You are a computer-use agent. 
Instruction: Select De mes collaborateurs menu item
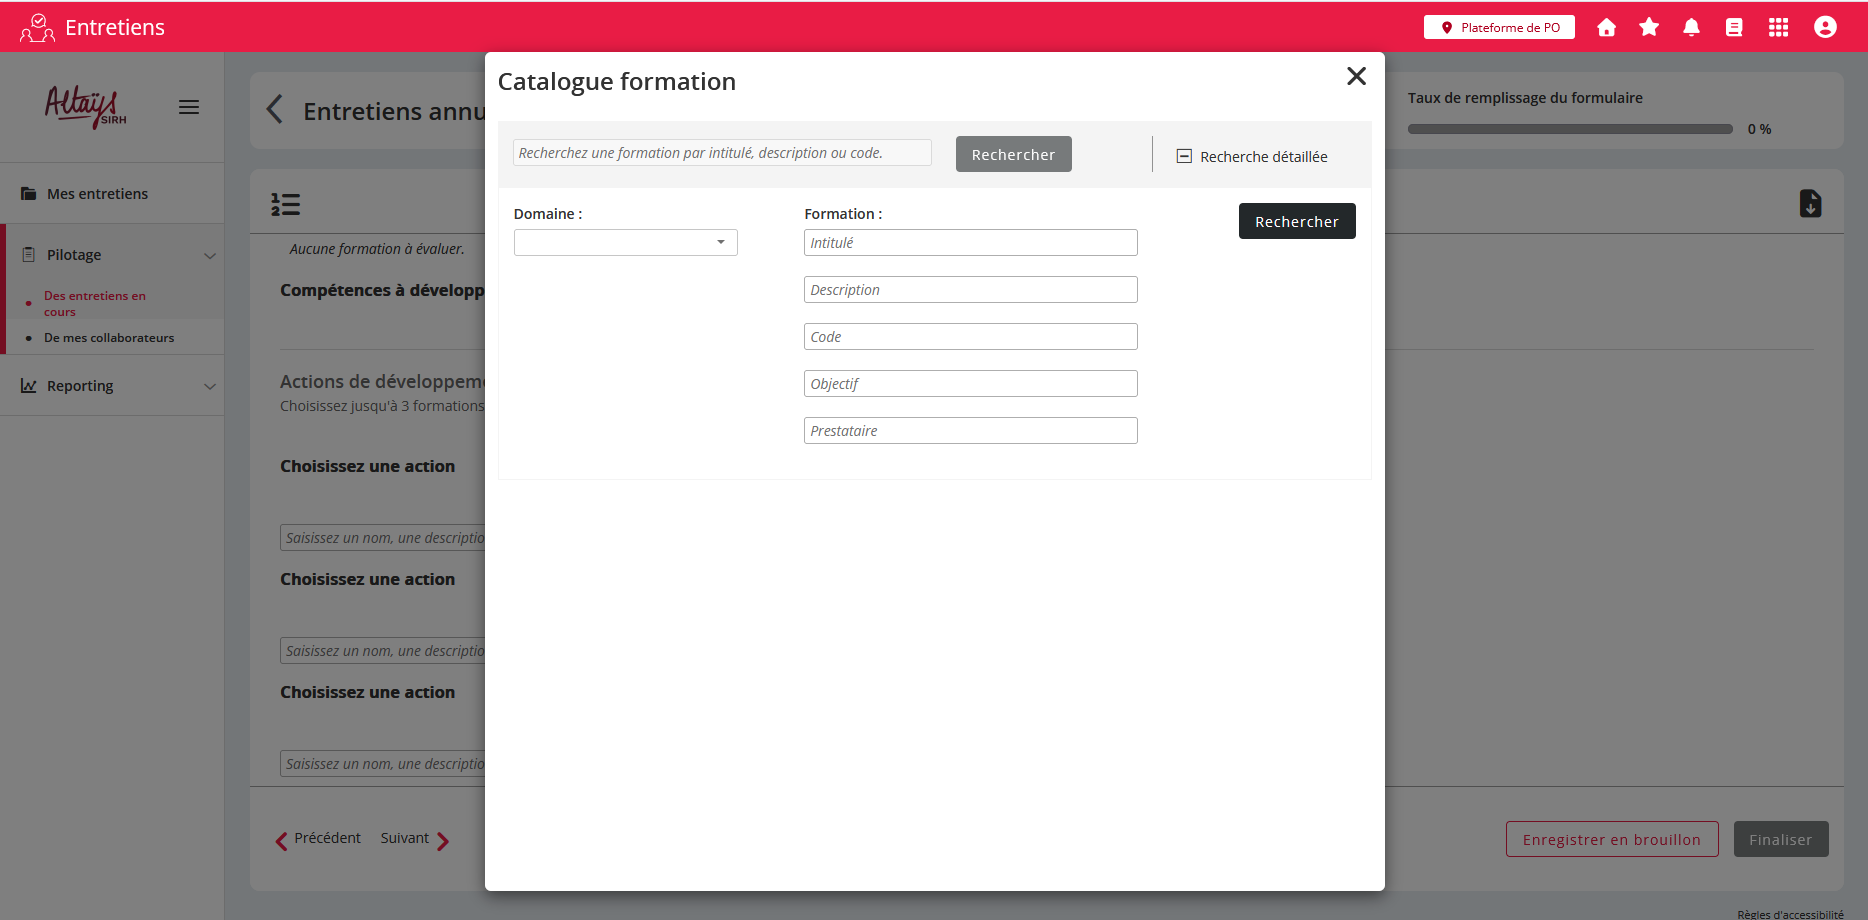pyautogui.click(x=109, y=338)
